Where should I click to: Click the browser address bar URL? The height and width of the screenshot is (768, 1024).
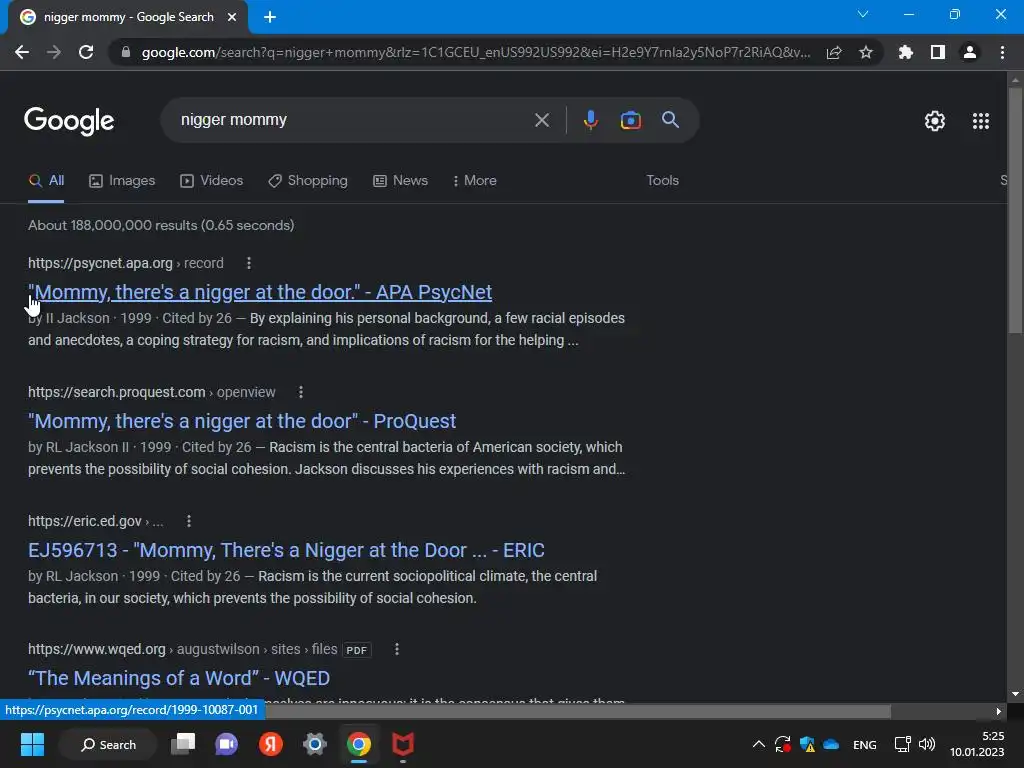(475, 52)
